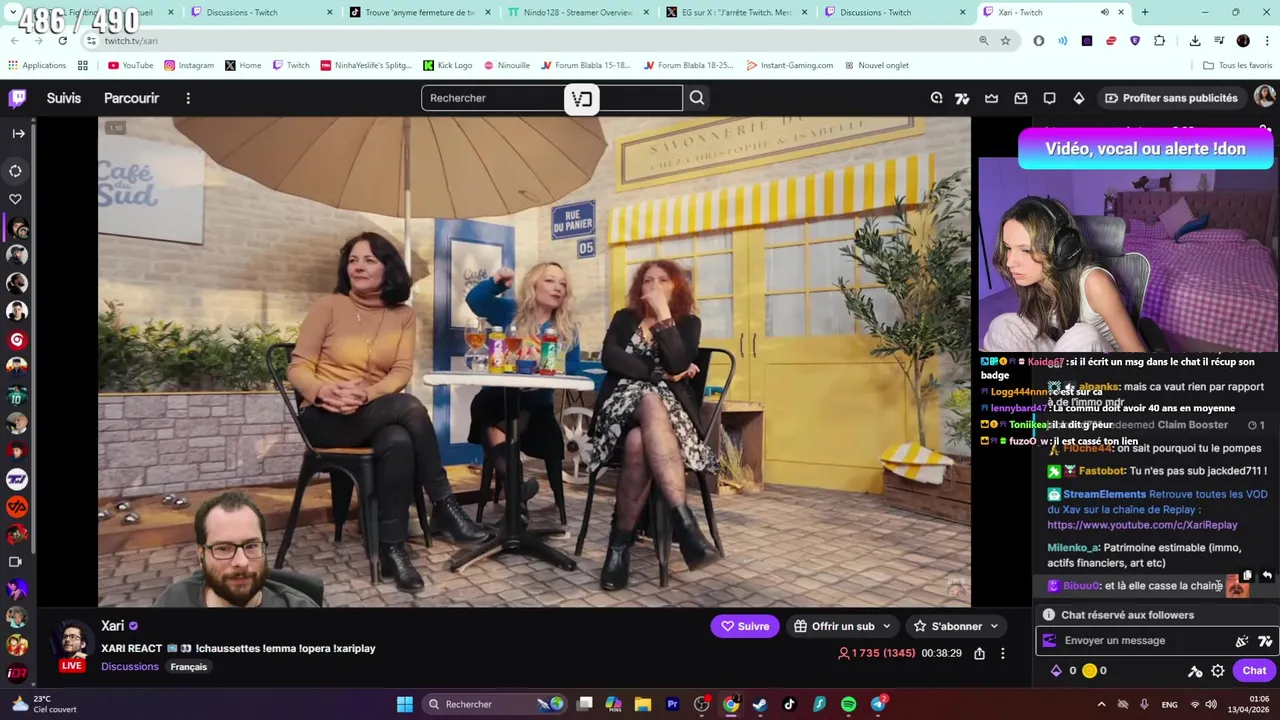Screen dimensions: 1280x720
Task: Open stream options three-dot menu
Action: [x=1003, y=653]
